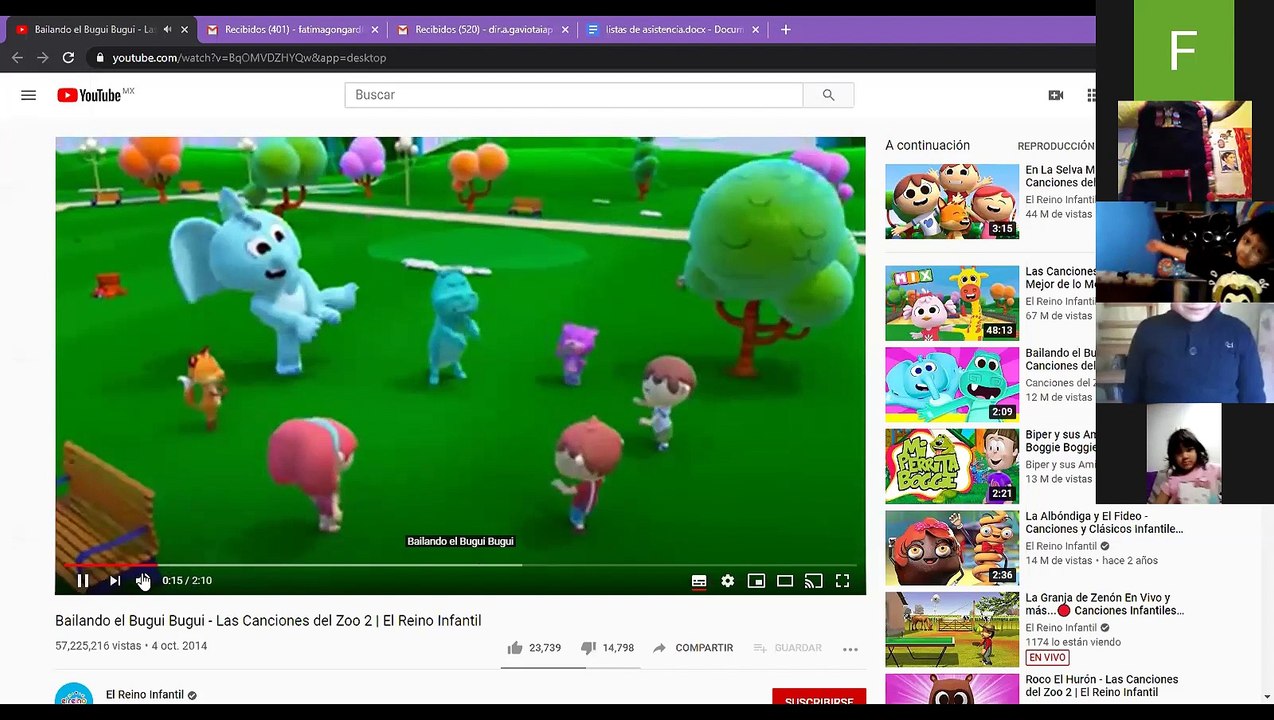
Task: Click the page scrollbar down arrow
Action: point(1266,697)
